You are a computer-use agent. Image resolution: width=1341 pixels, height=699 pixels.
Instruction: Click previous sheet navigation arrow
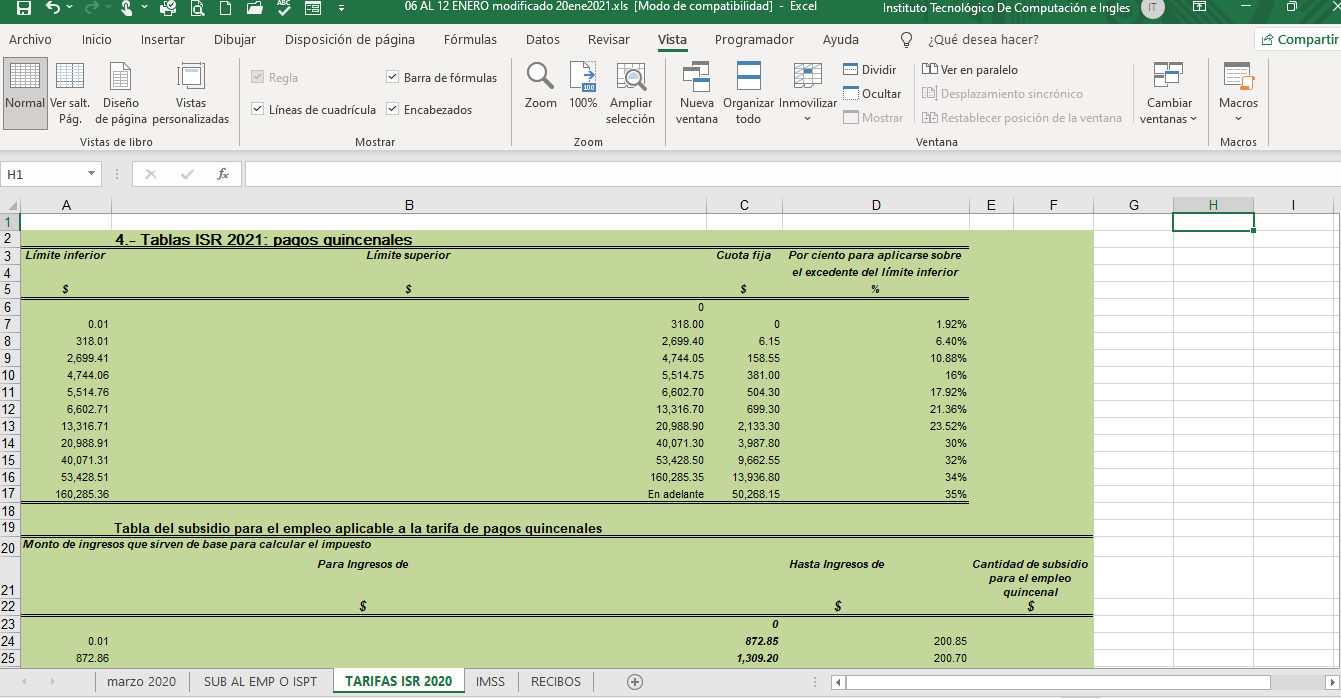23,681
